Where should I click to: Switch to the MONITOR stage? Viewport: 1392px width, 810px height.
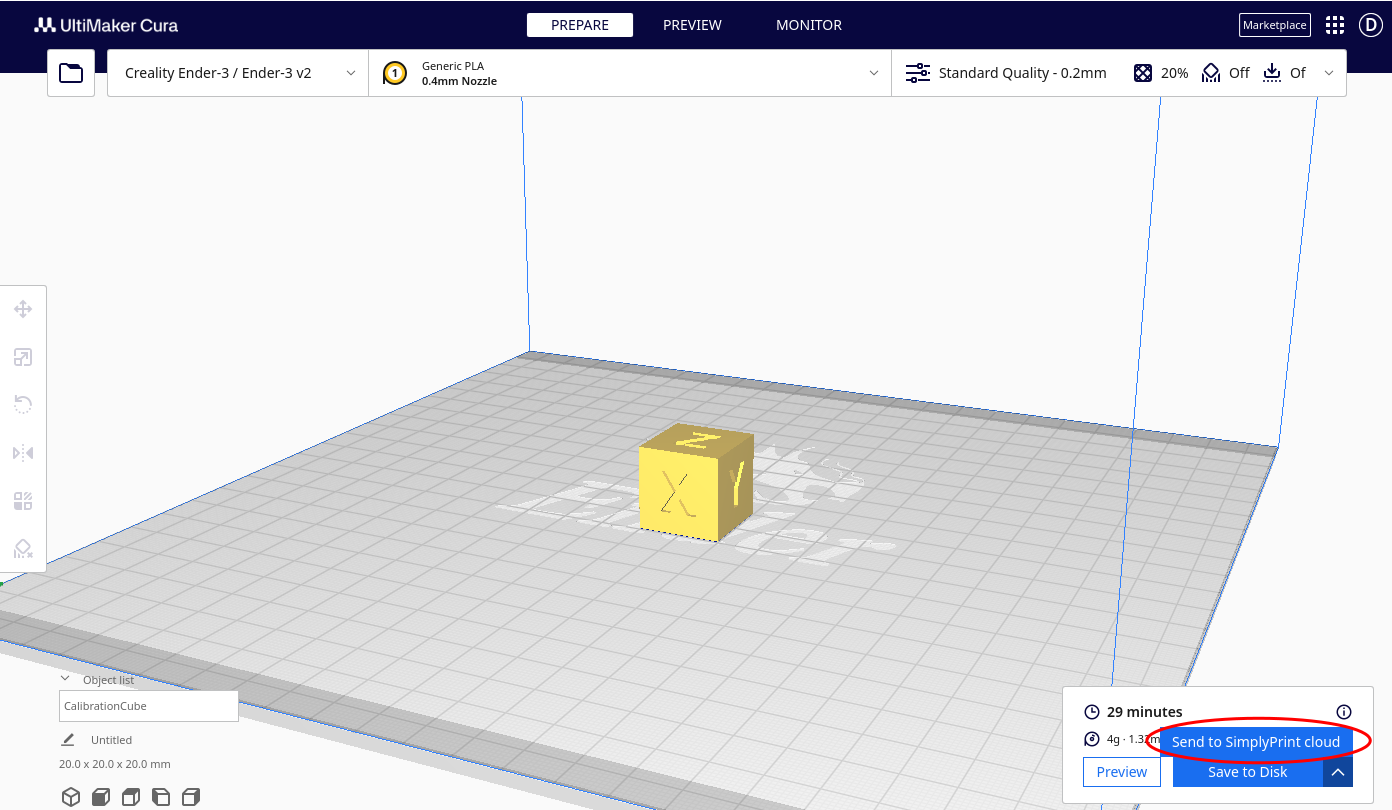pyautogui.click(x=809, y=25)
